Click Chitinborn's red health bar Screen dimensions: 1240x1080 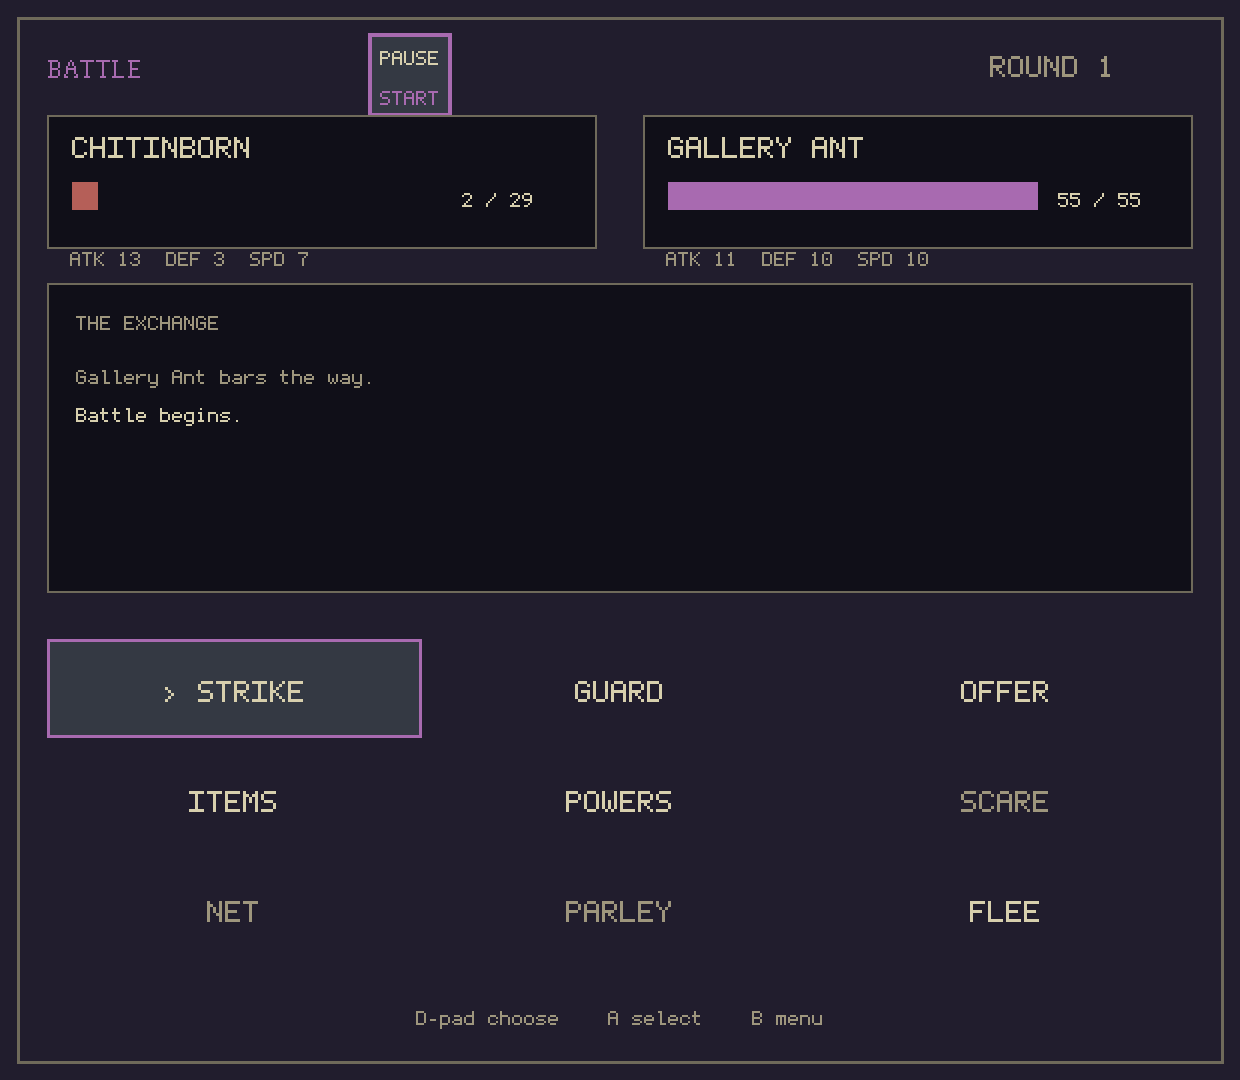pos(85,196)
